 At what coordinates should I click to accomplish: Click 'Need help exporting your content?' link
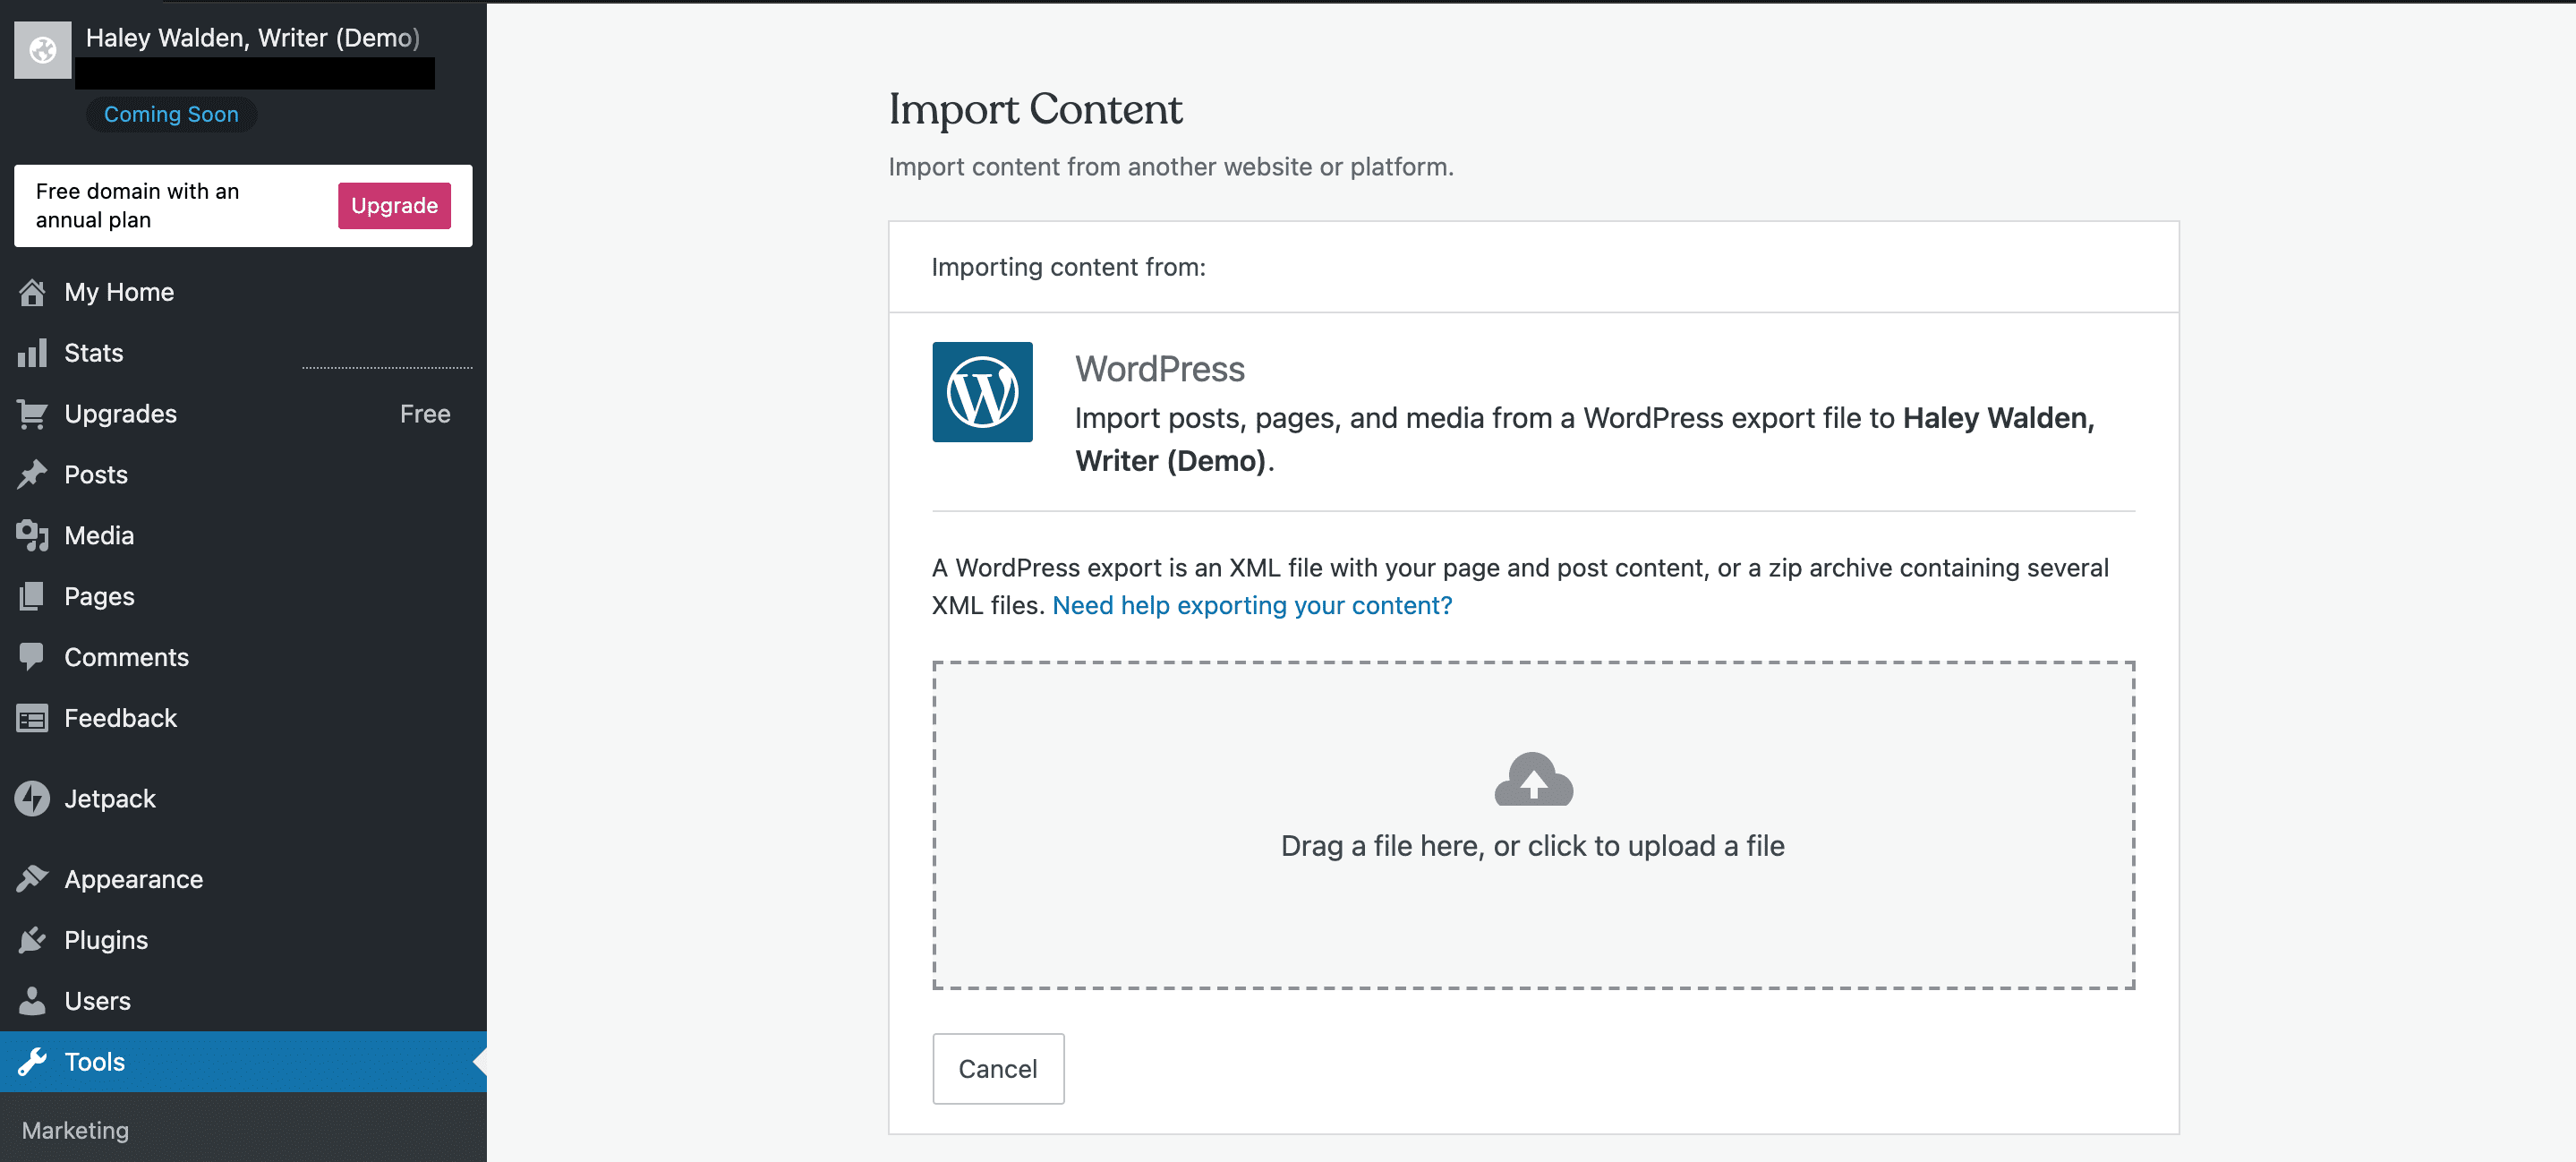pos(1253,603)
